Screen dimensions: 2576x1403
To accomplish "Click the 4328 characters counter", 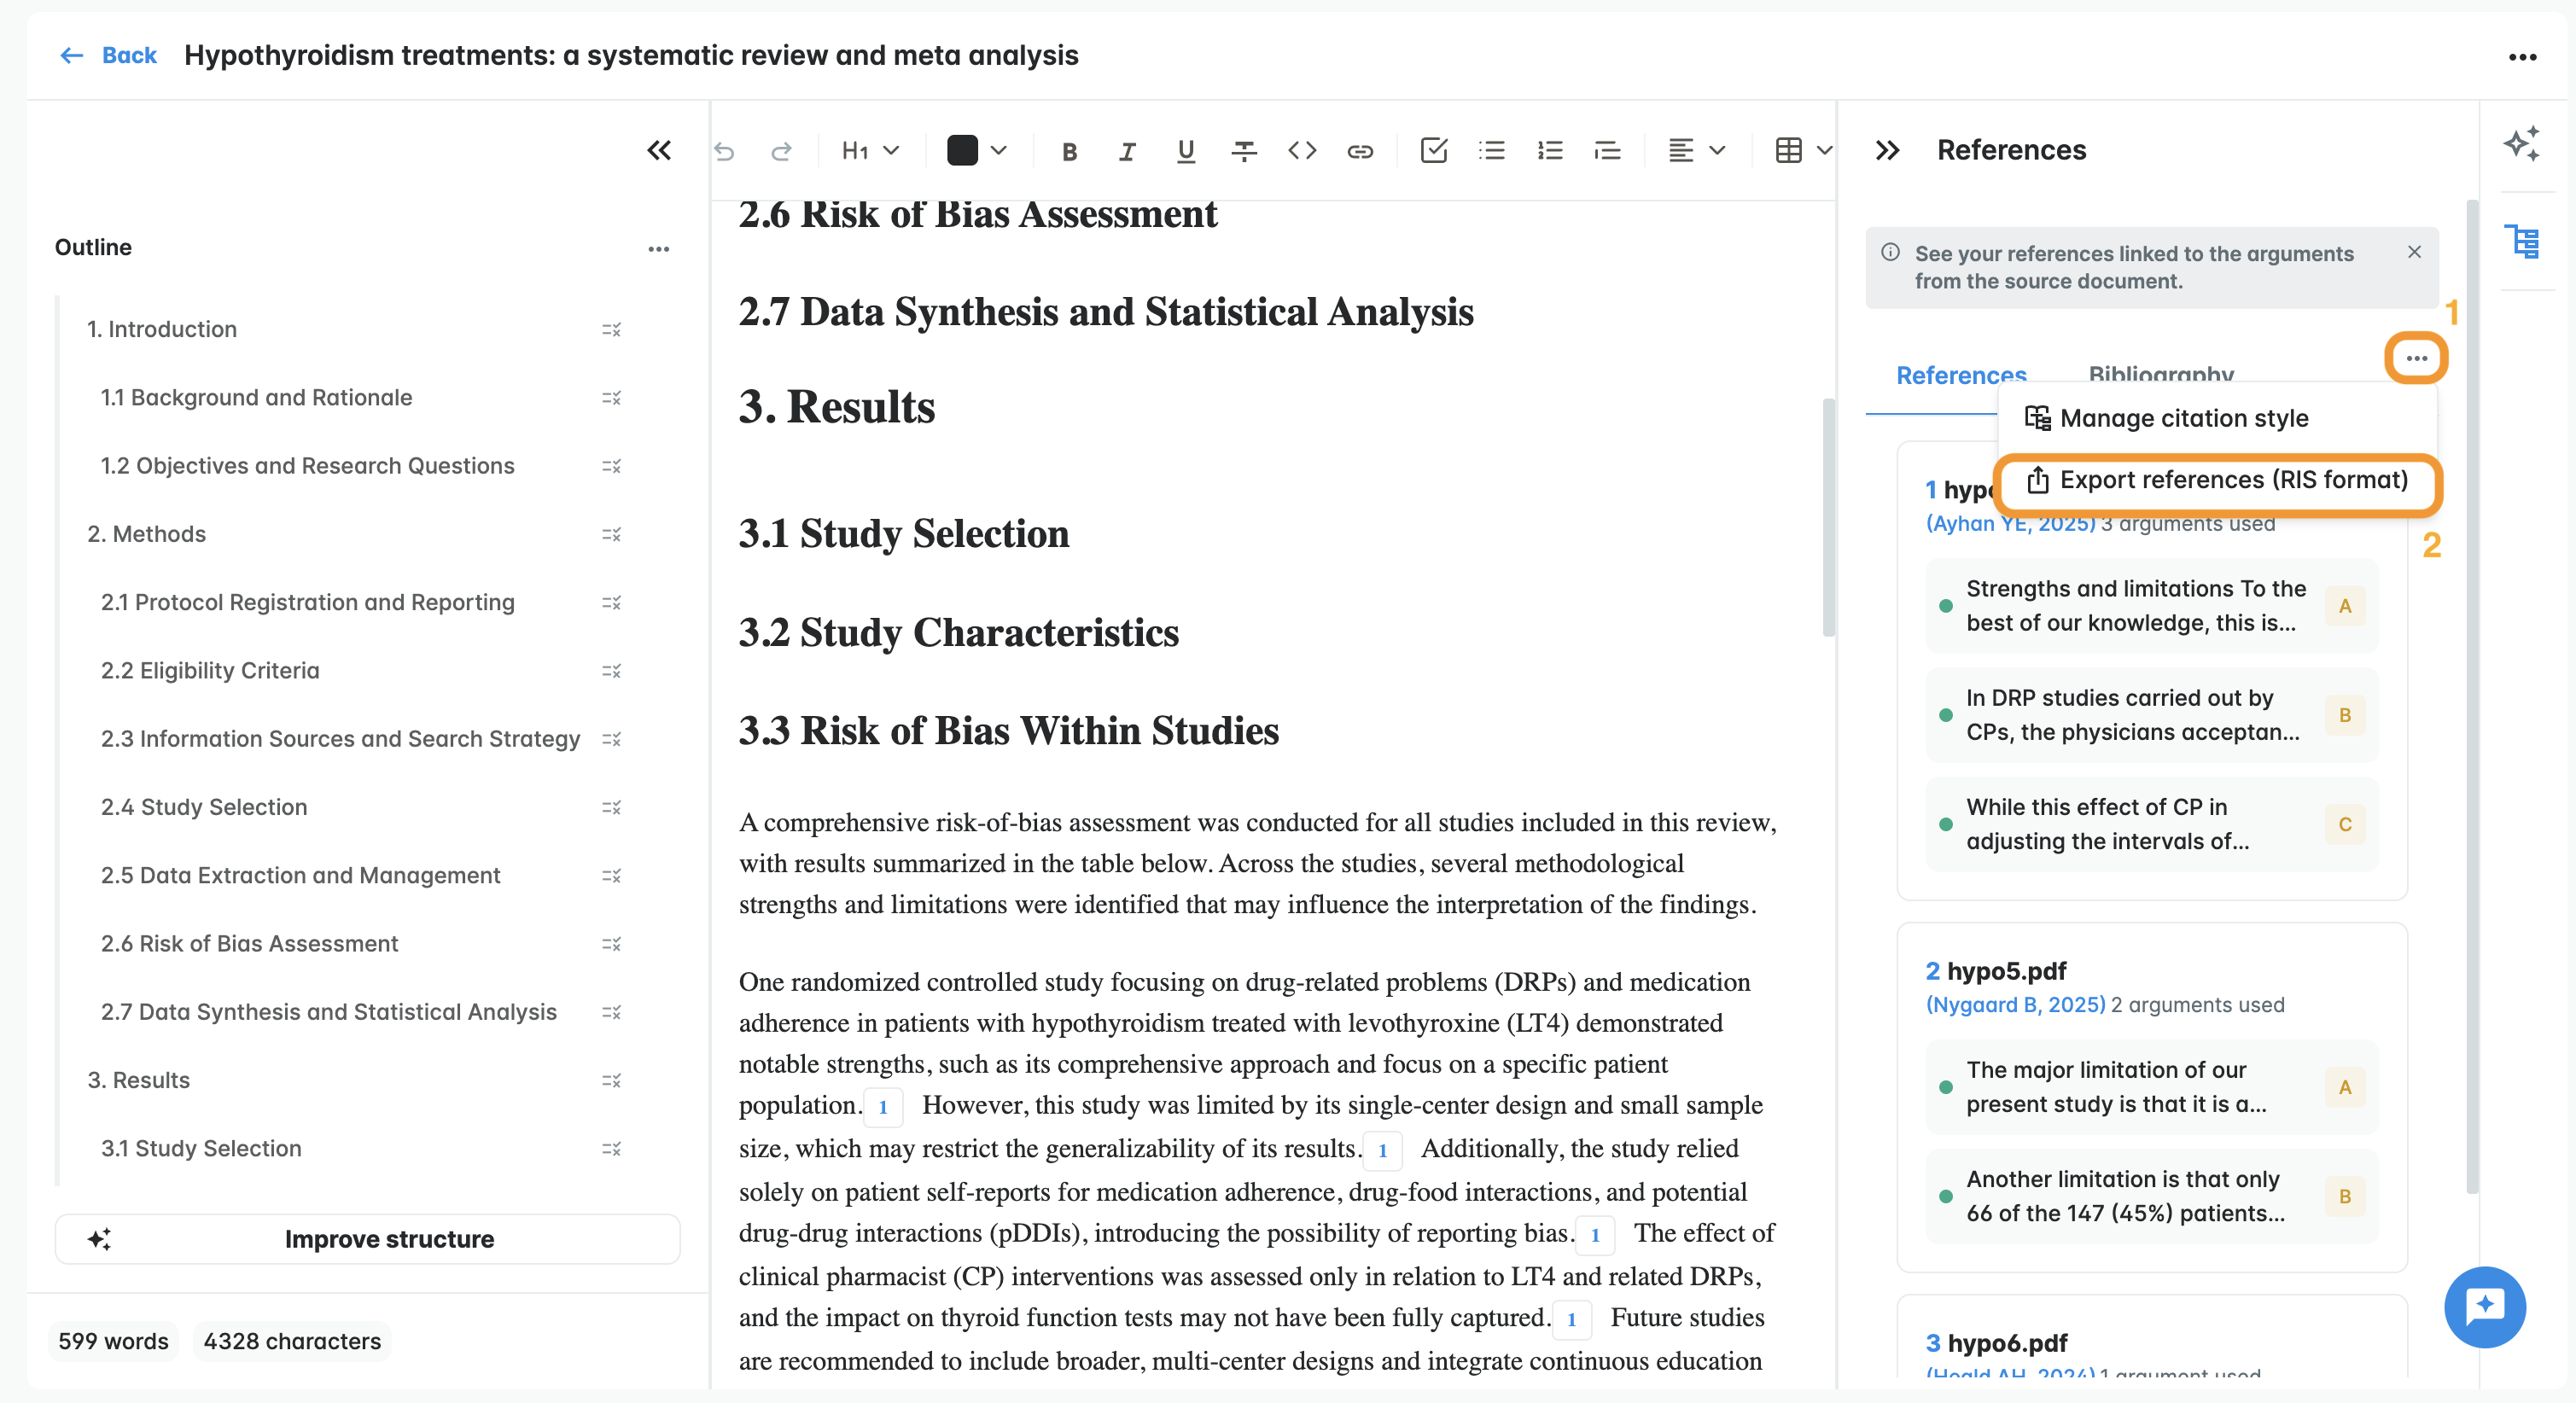I will pos(292,1342).
